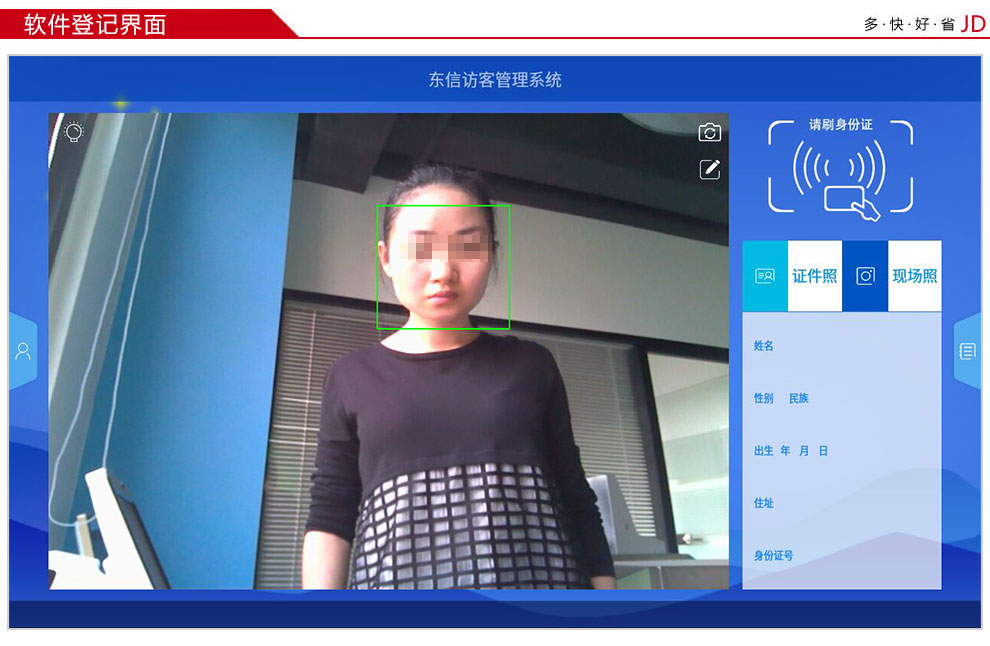This screenshot has width=990, height=646.
Task: Click the 民族 field
Action: [x=799, y=398]
